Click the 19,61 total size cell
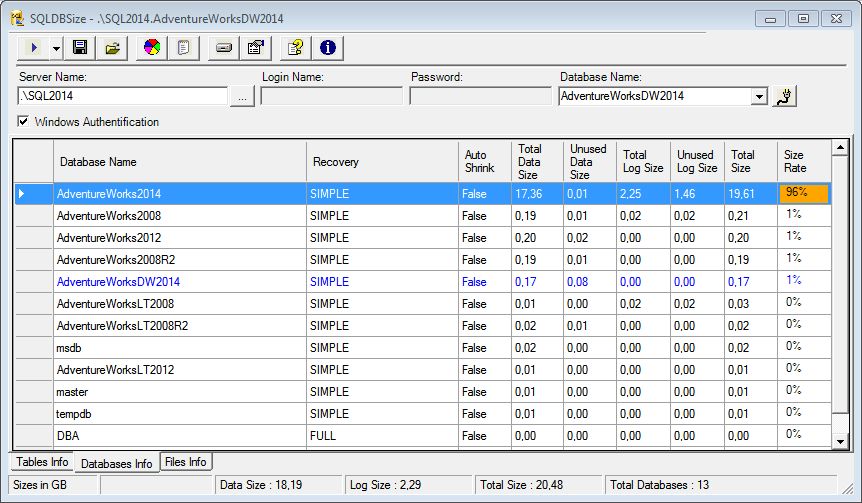The image size is (862, 503). coord(751,194)
